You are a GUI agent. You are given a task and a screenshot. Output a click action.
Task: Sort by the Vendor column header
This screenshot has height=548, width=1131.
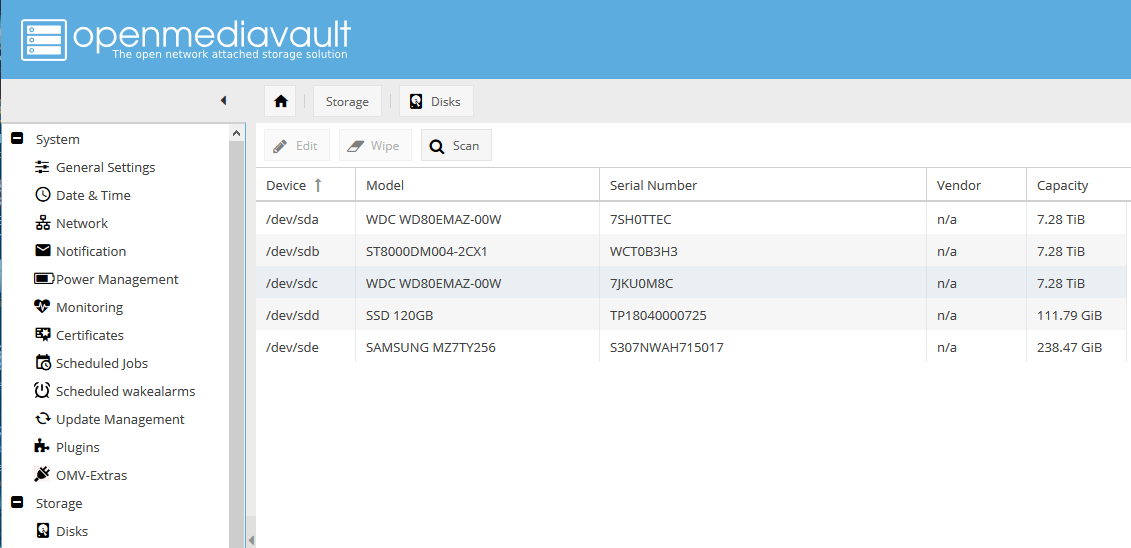coord(977,185)
